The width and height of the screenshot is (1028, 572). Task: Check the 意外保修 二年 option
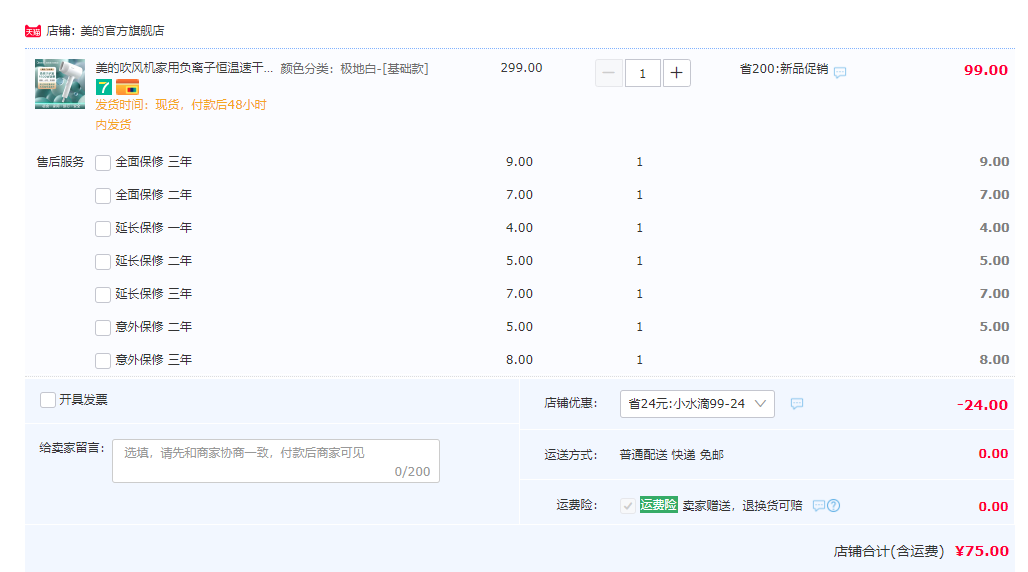coord(103,327)
